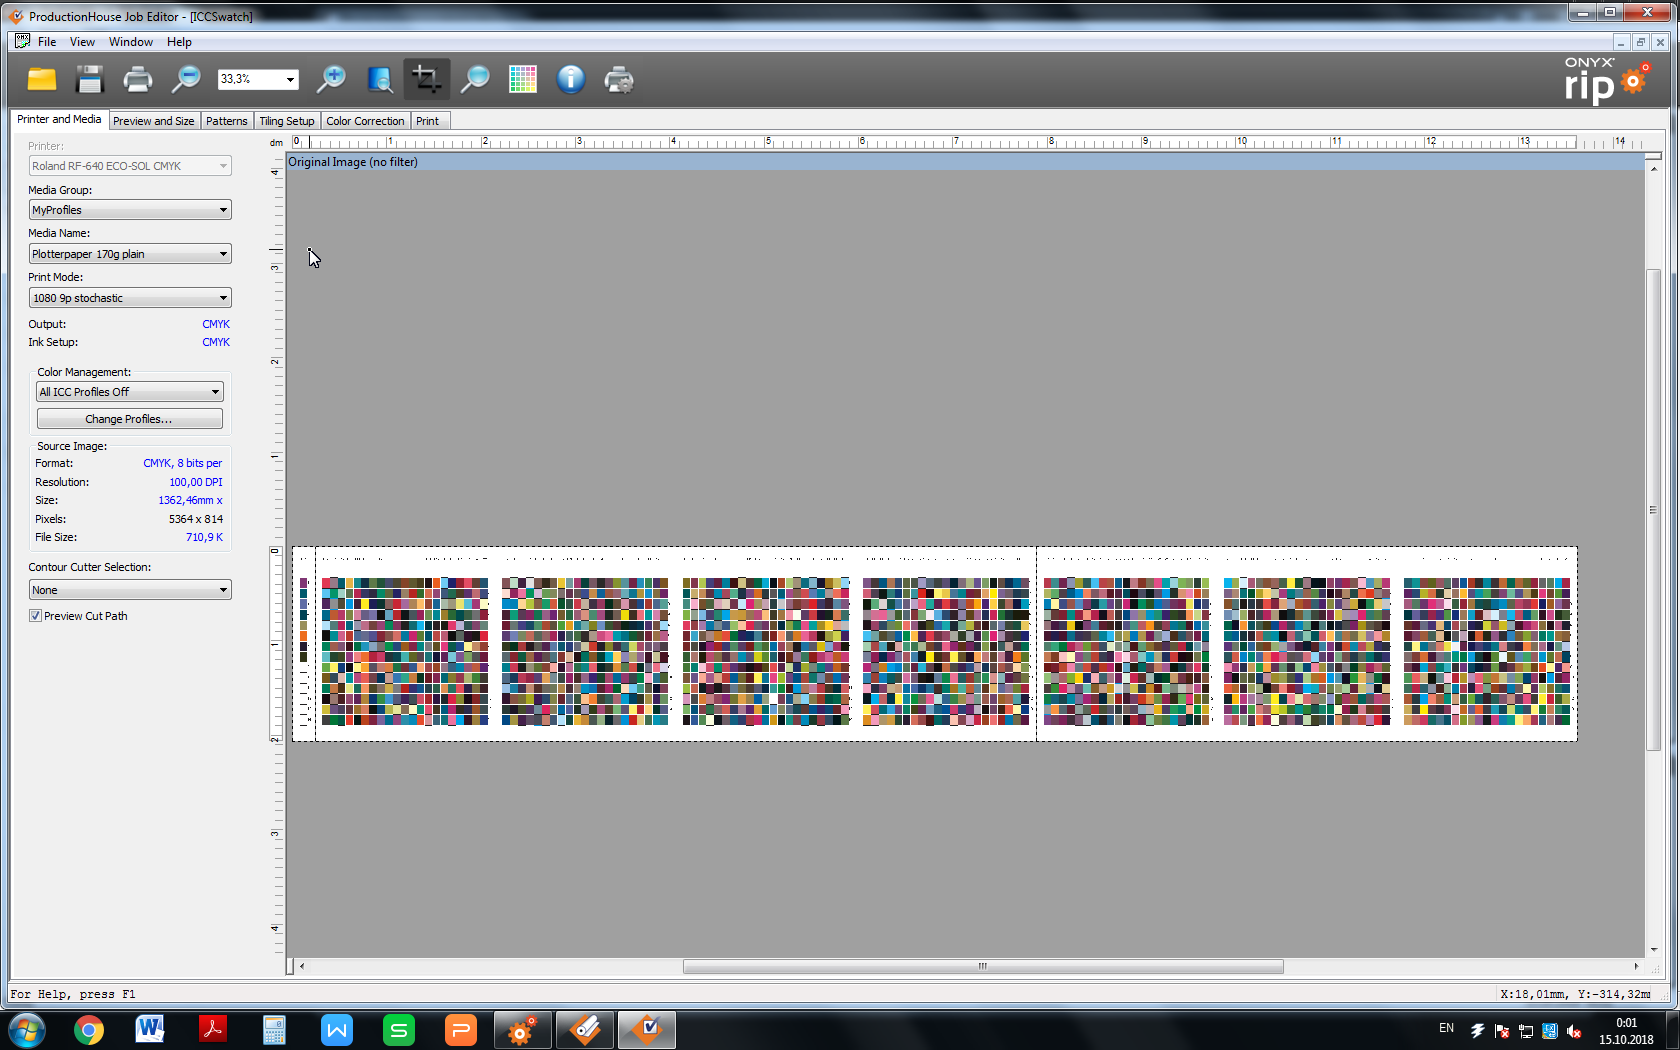Click the network tray icon
Viewport: 1680px width, 1050px height.
[1526, 1031]
